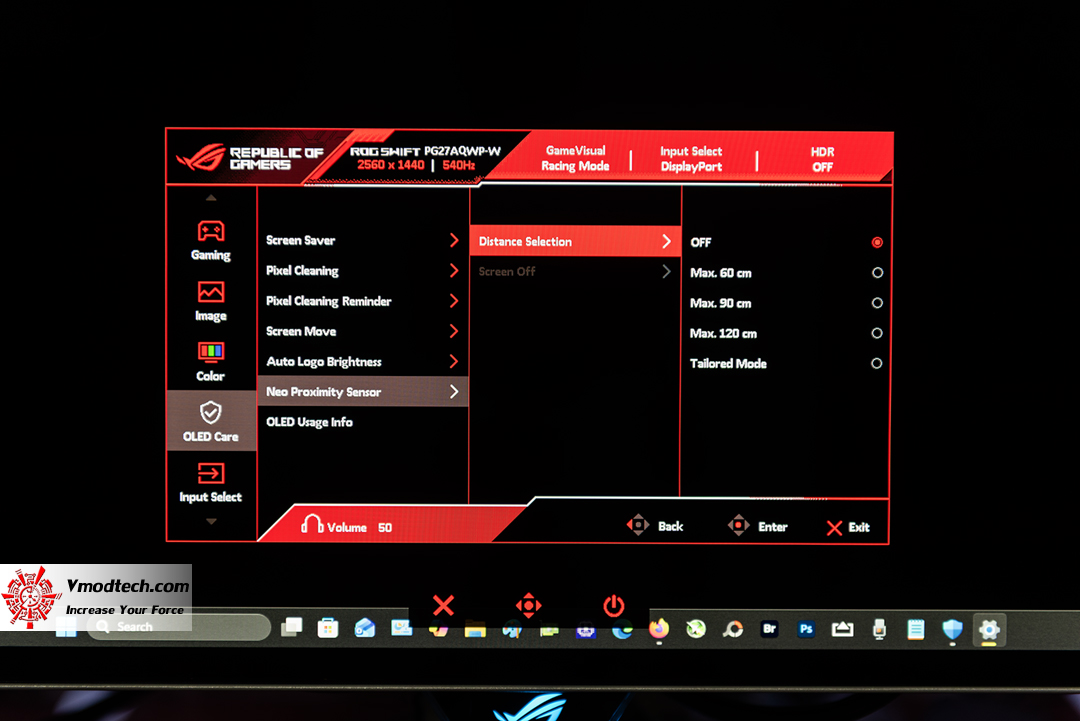Click the 540Hz refresh rate text
The height and width of the screenshot is (721, 1080).
tap(459, 165)
